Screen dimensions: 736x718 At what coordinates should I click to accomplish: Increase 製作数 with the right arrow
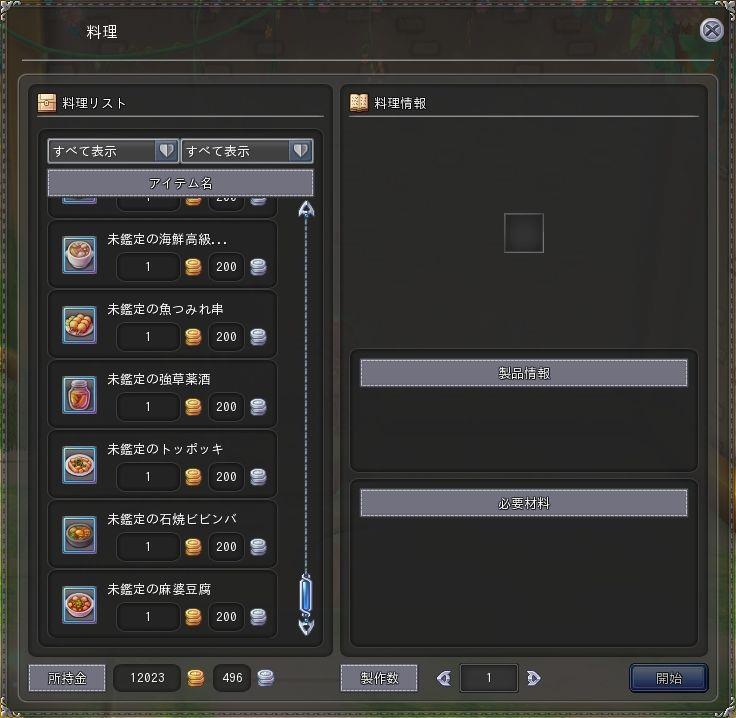[x=534, y=678]
